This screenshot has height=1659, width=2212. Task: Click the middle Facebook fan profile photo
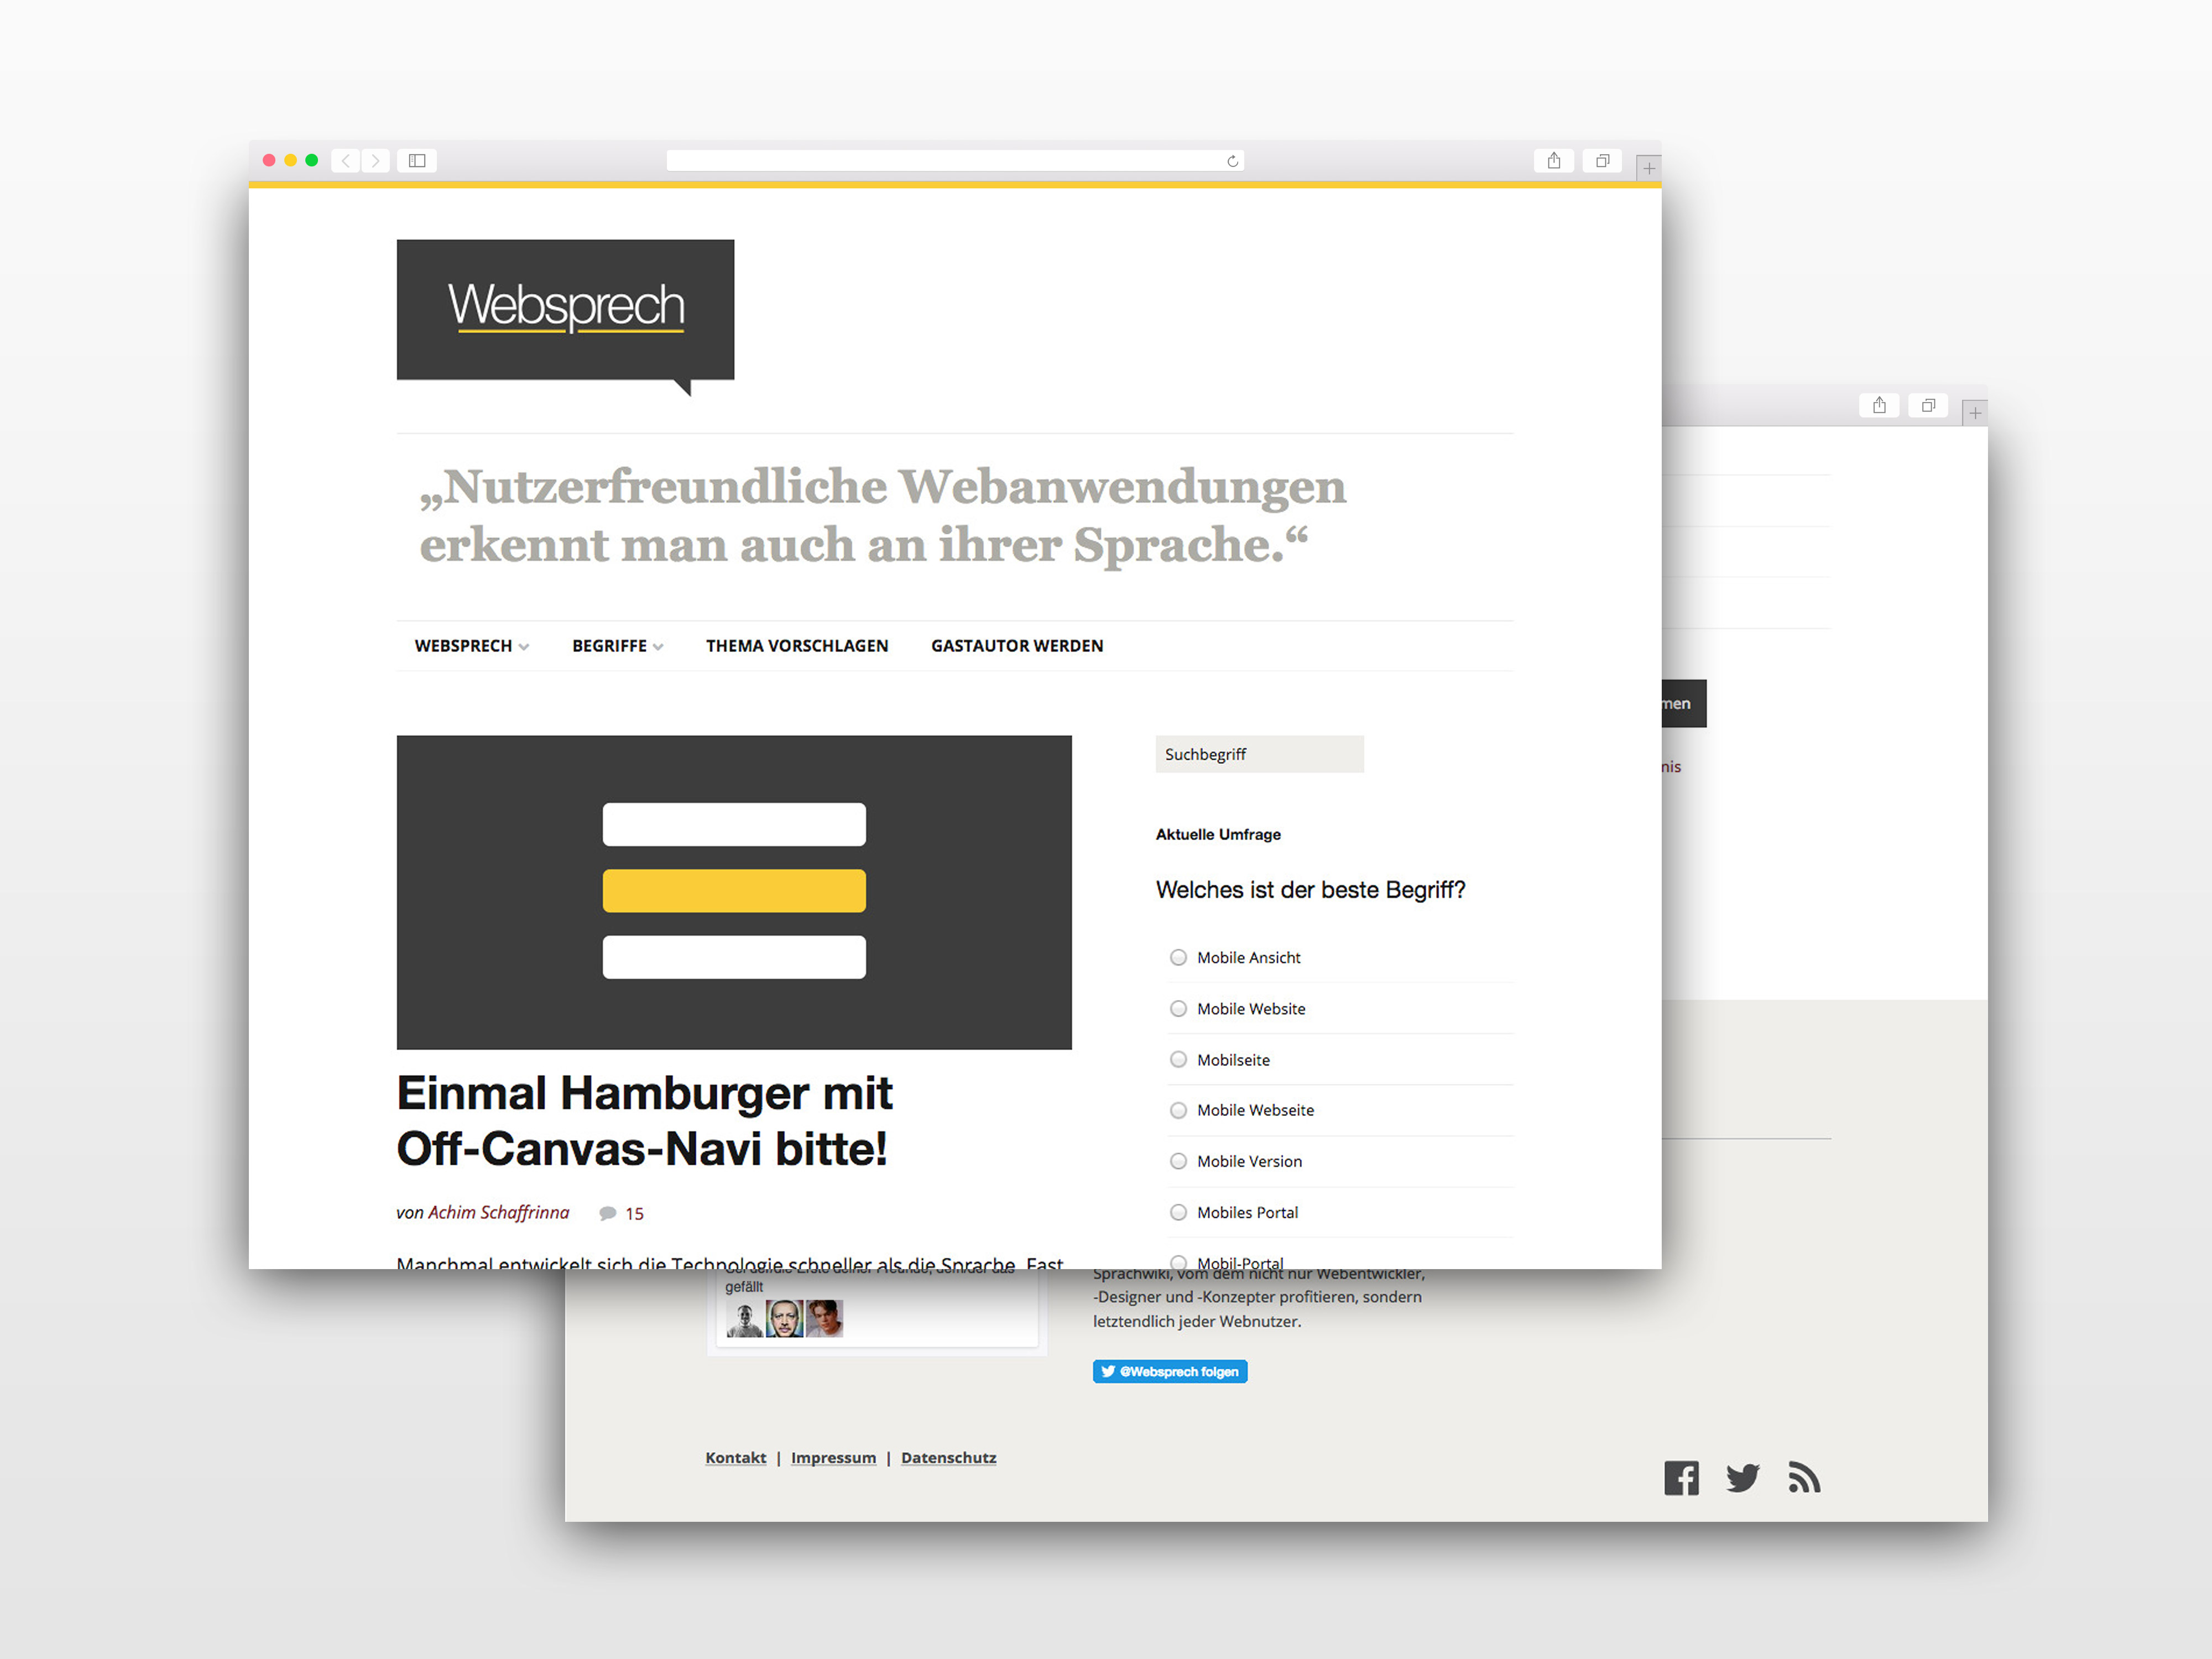pyautogui.click(x=784, y=1319)
